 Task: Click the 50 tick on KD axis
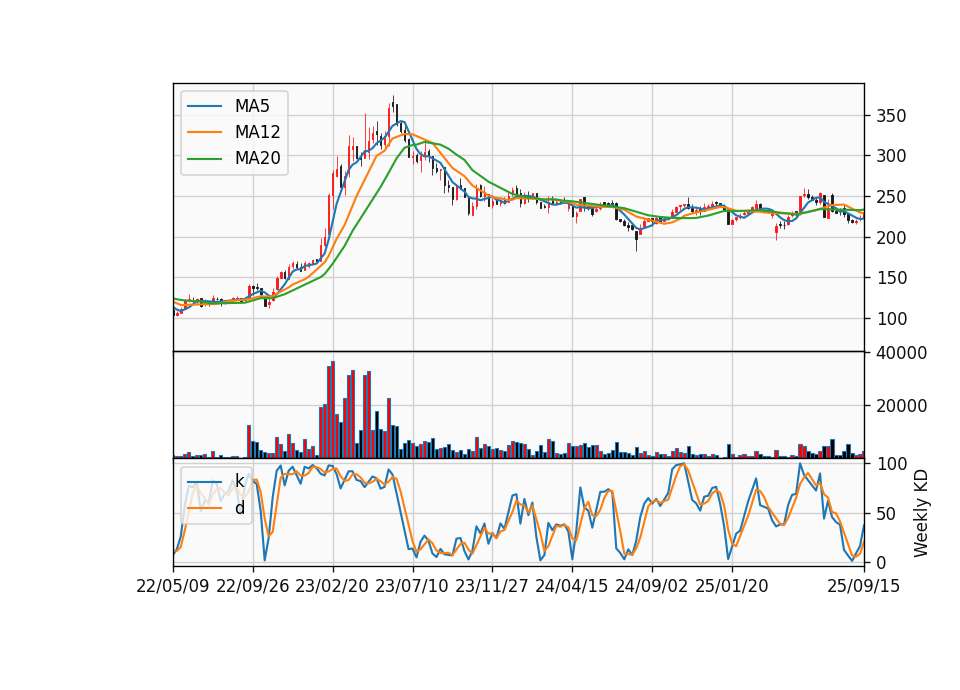click(886, 514)
